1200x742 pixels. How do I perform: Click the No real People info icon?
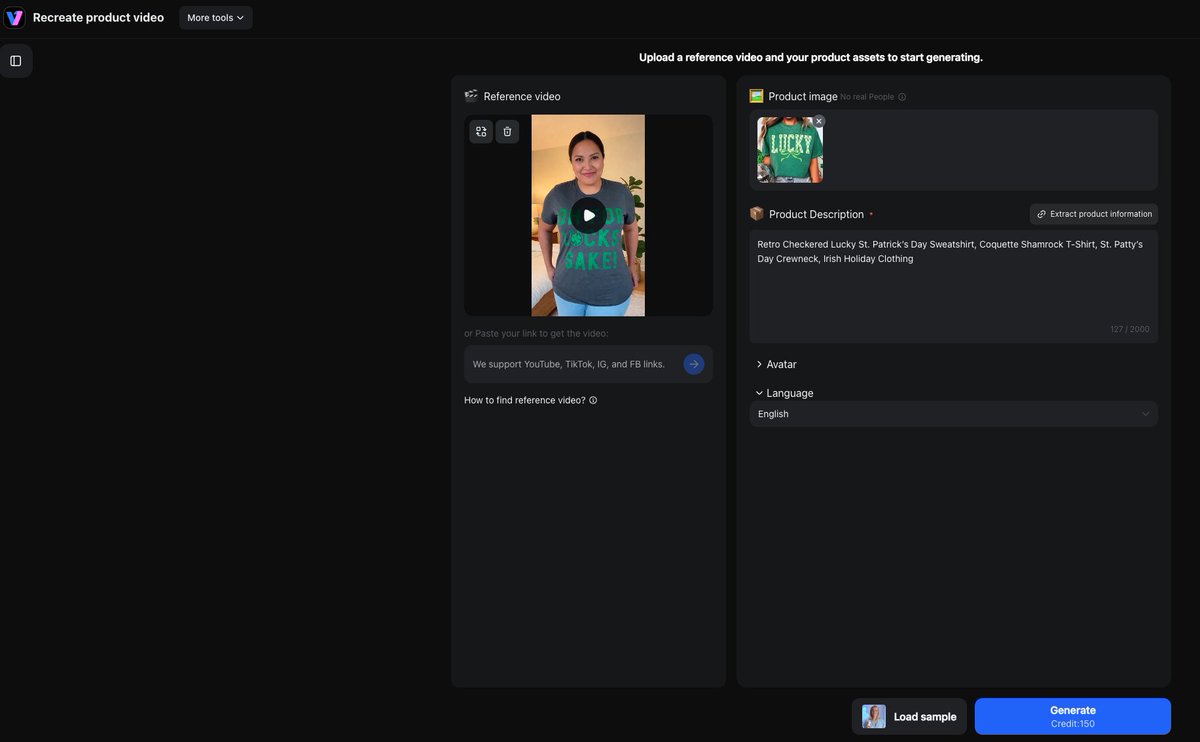902,97
